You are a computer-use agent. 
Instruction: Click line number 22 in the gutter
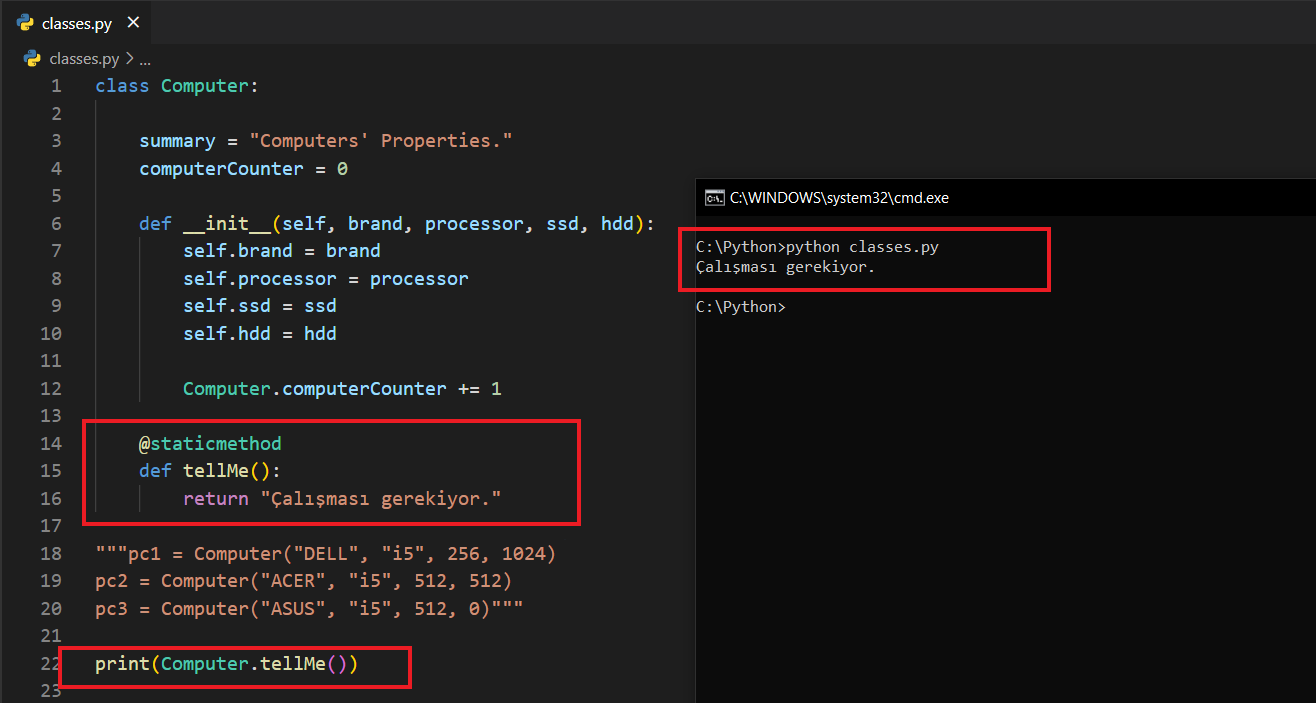51,663
